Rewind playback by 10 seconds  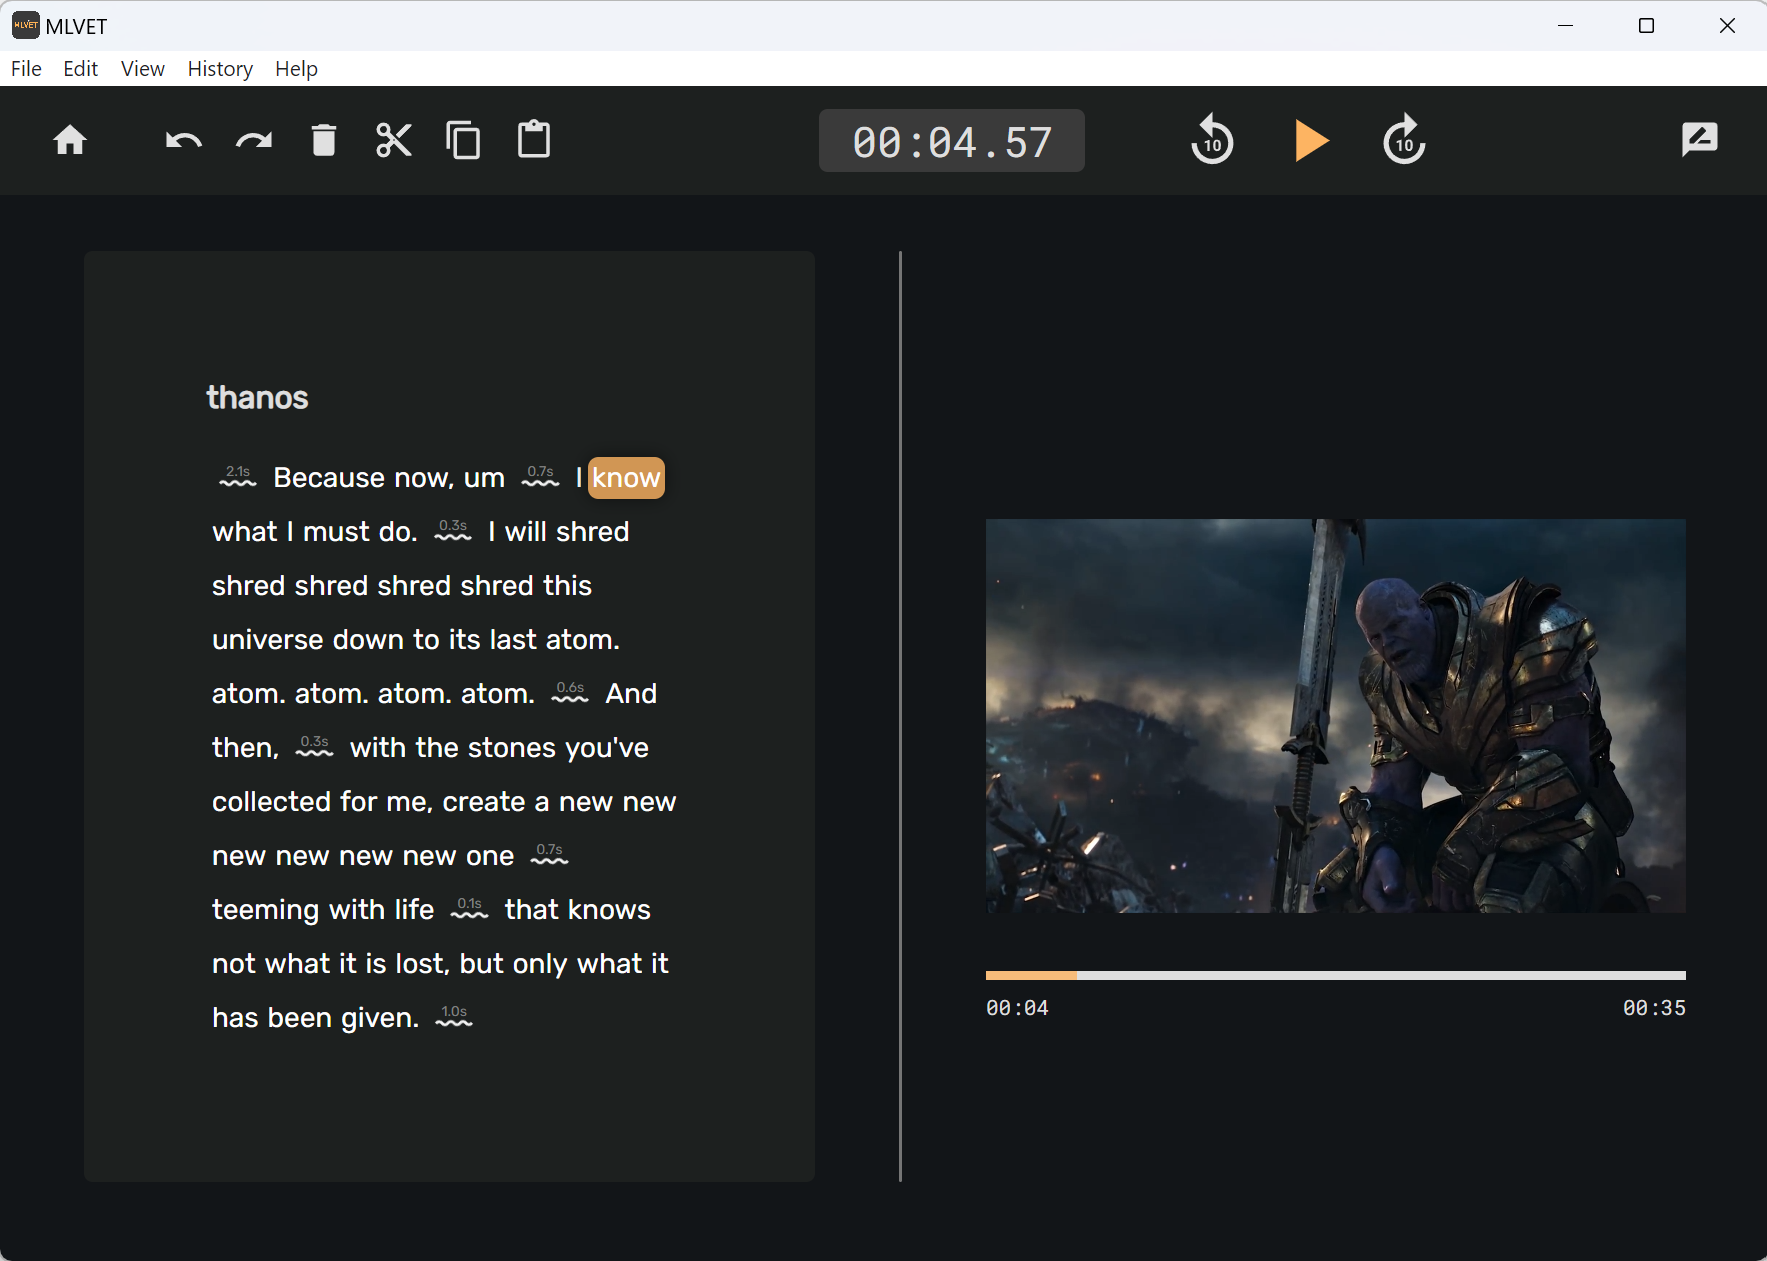point(1212,139)
